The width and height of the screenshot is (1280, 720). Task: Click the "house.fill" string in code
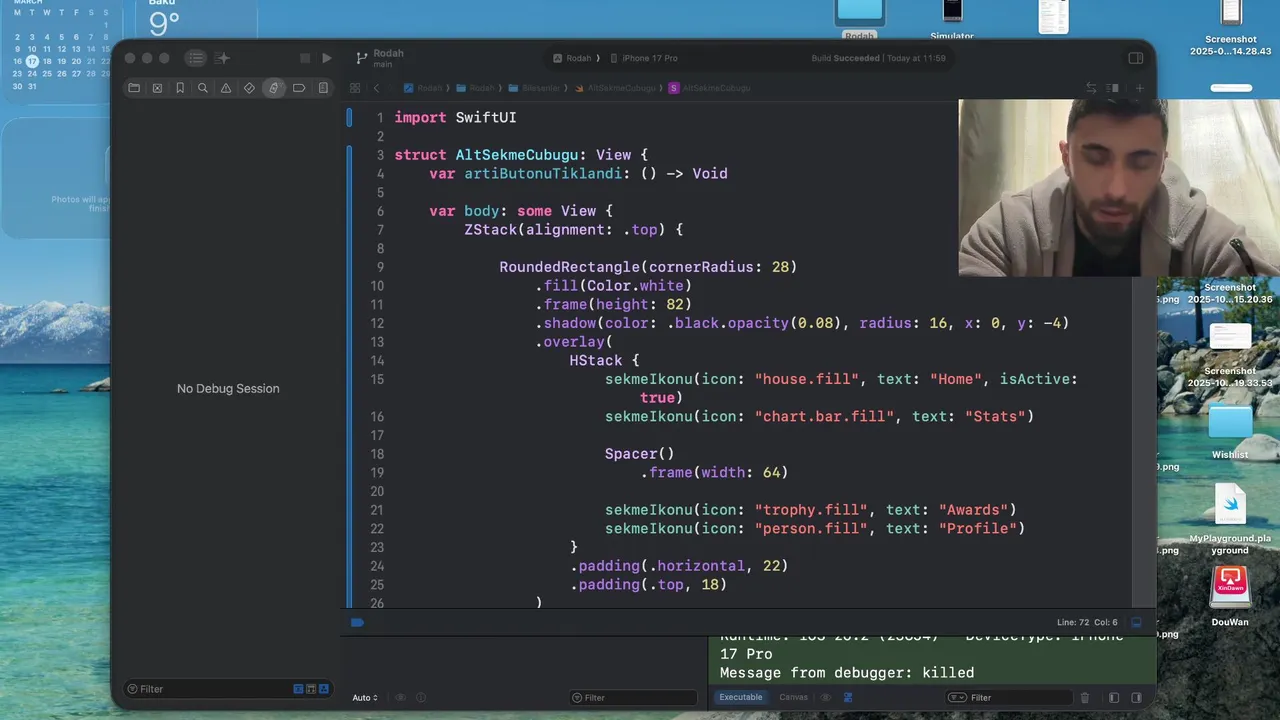click(x=807, y=379)
